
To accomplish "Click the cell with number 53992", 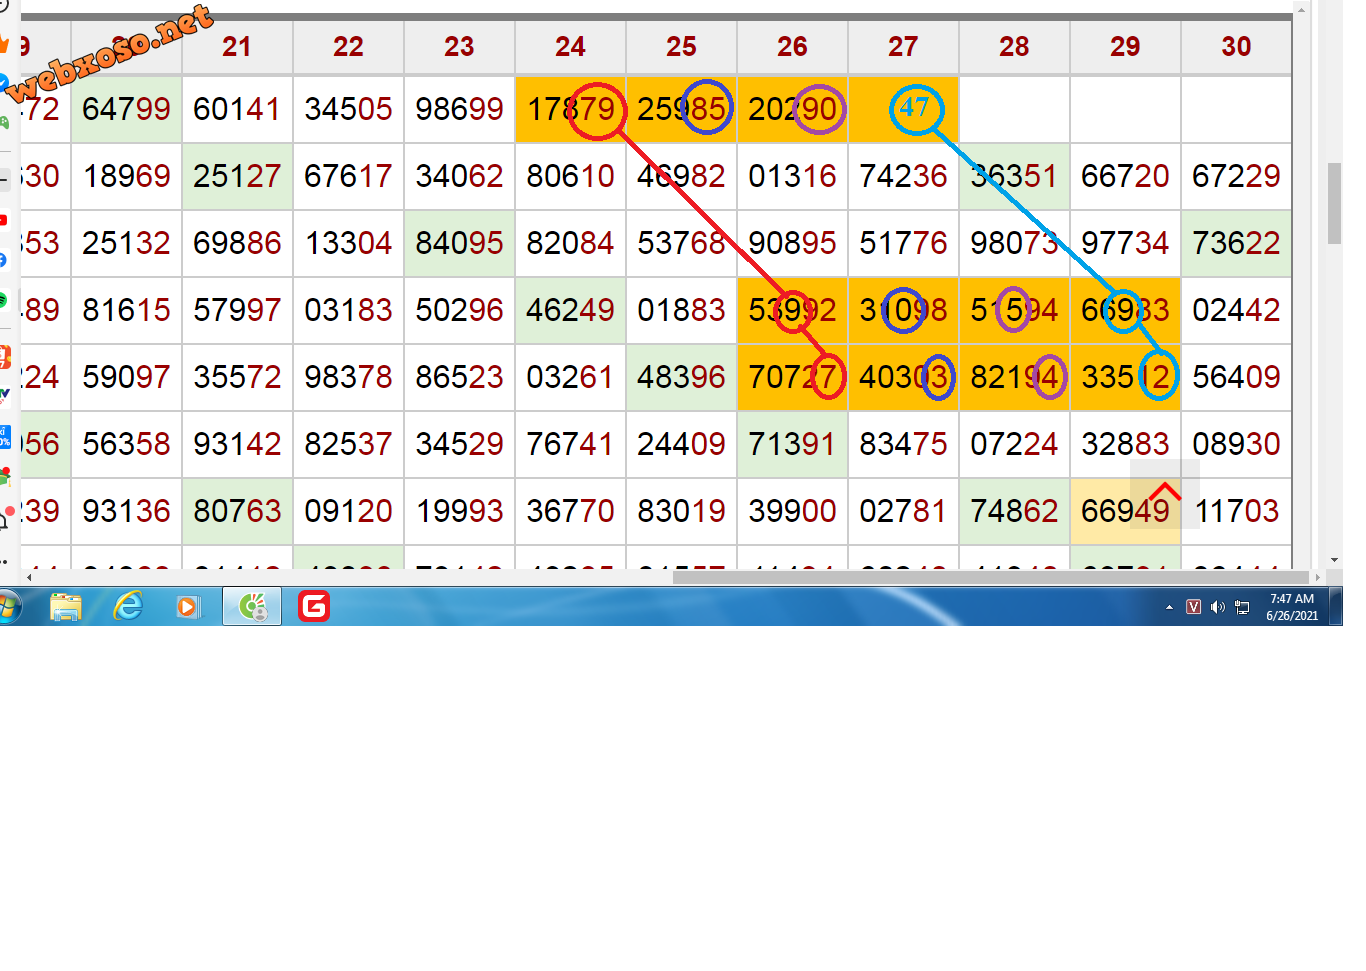I will 792,310.
